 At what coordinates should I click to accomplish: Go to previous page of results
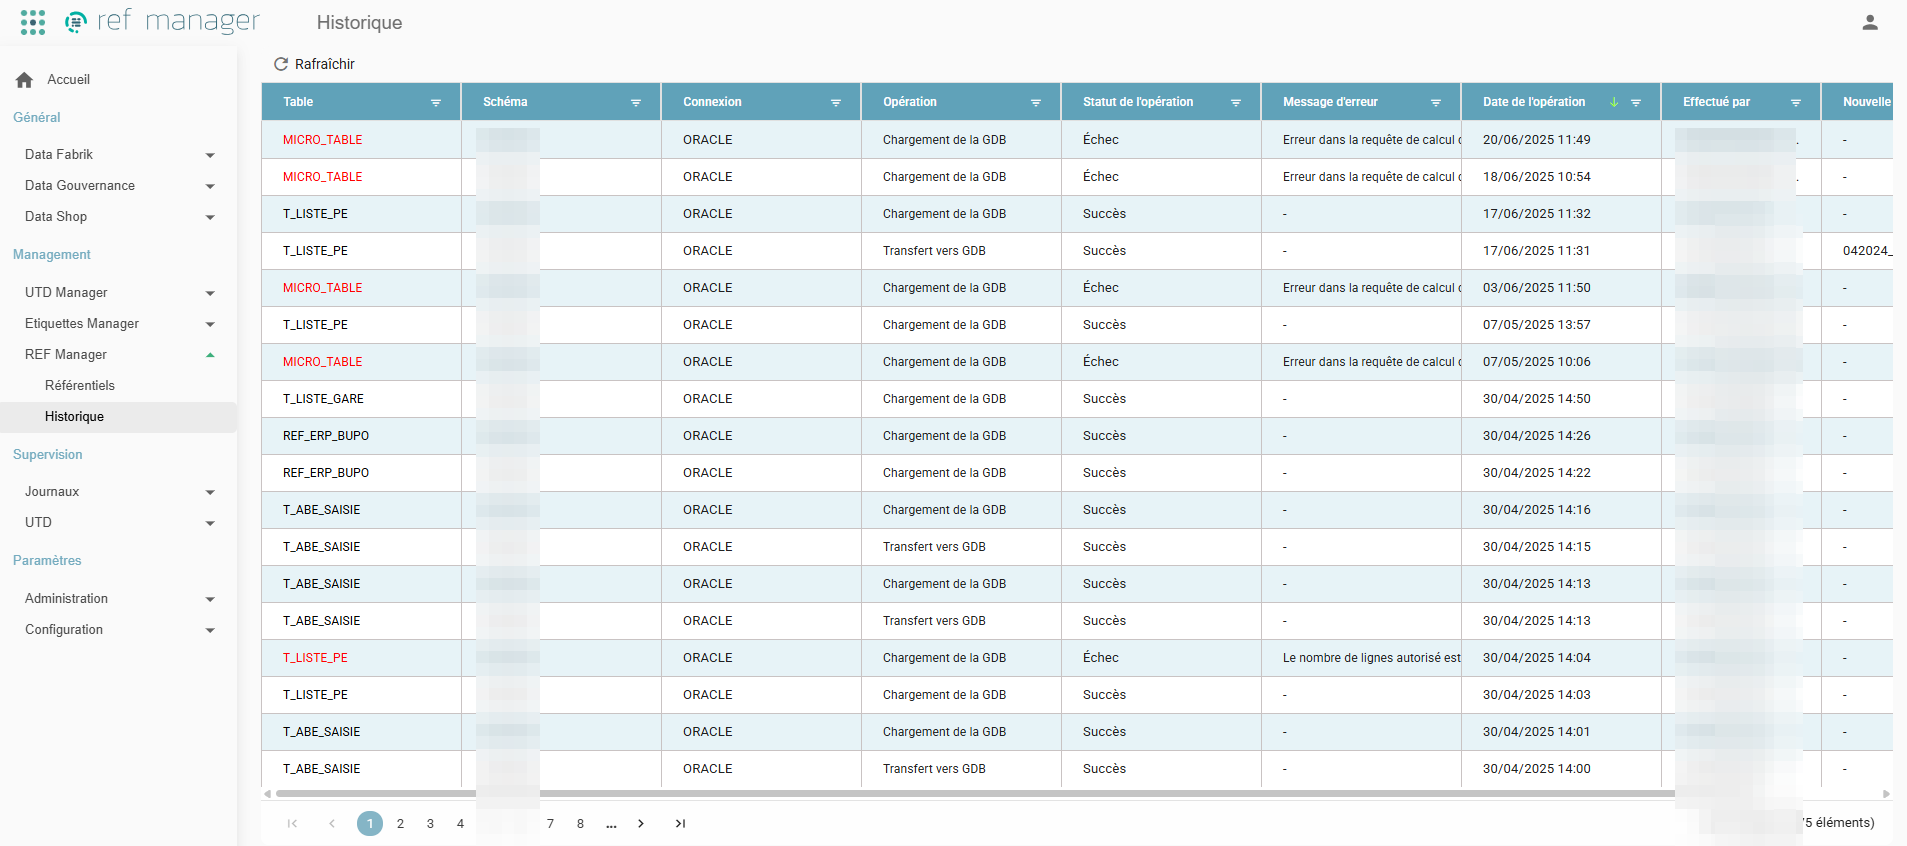tap(332, 824)
